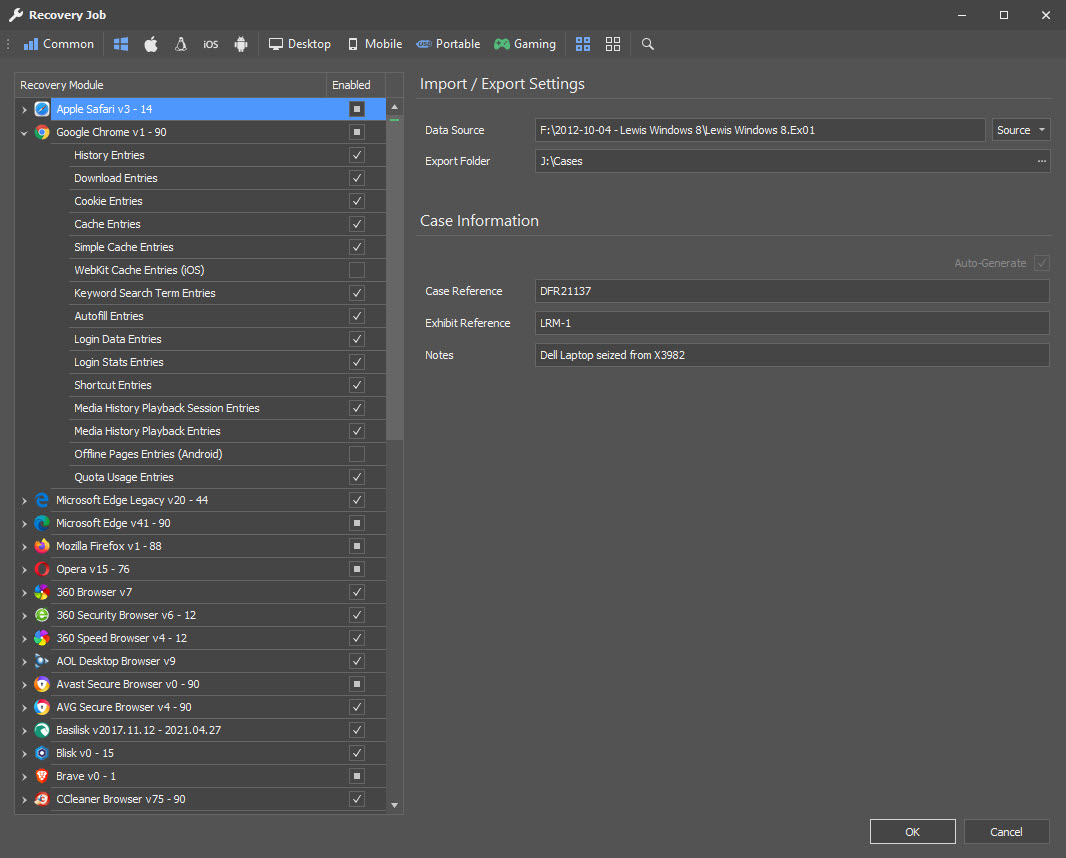The image size is (1066, 858).
Task: Filter modules by iOS platform
Action: coord(211,44)
